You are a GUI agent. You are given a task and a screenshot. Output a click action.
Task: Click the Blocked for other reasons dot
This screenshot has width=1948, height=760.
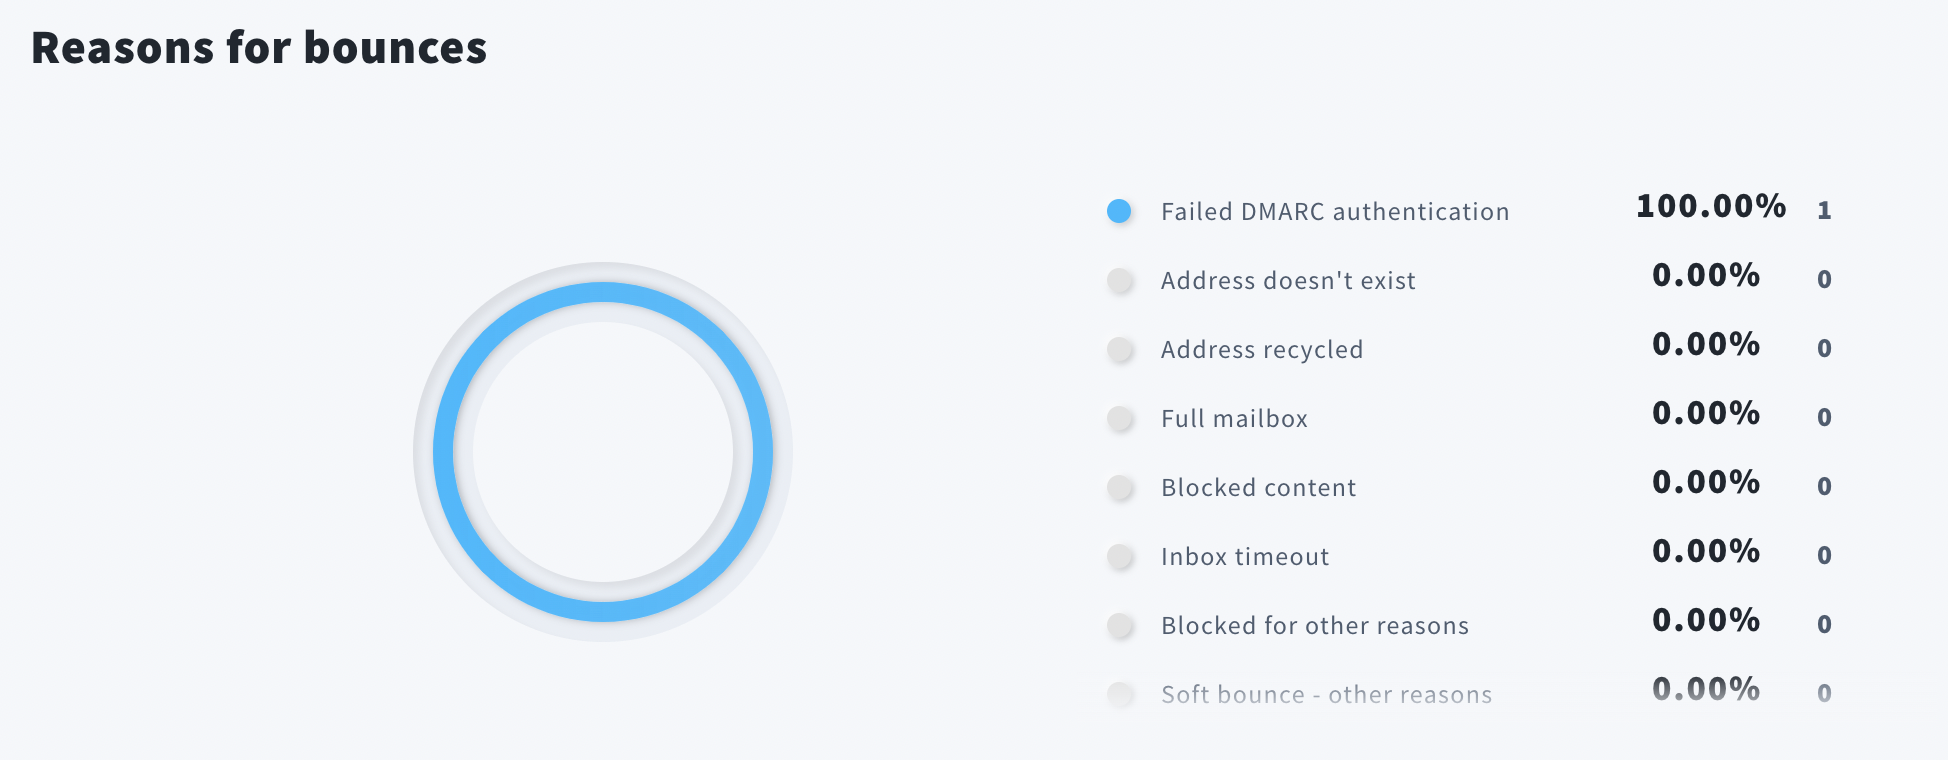pyautogui.click(x=1120, y=625)
